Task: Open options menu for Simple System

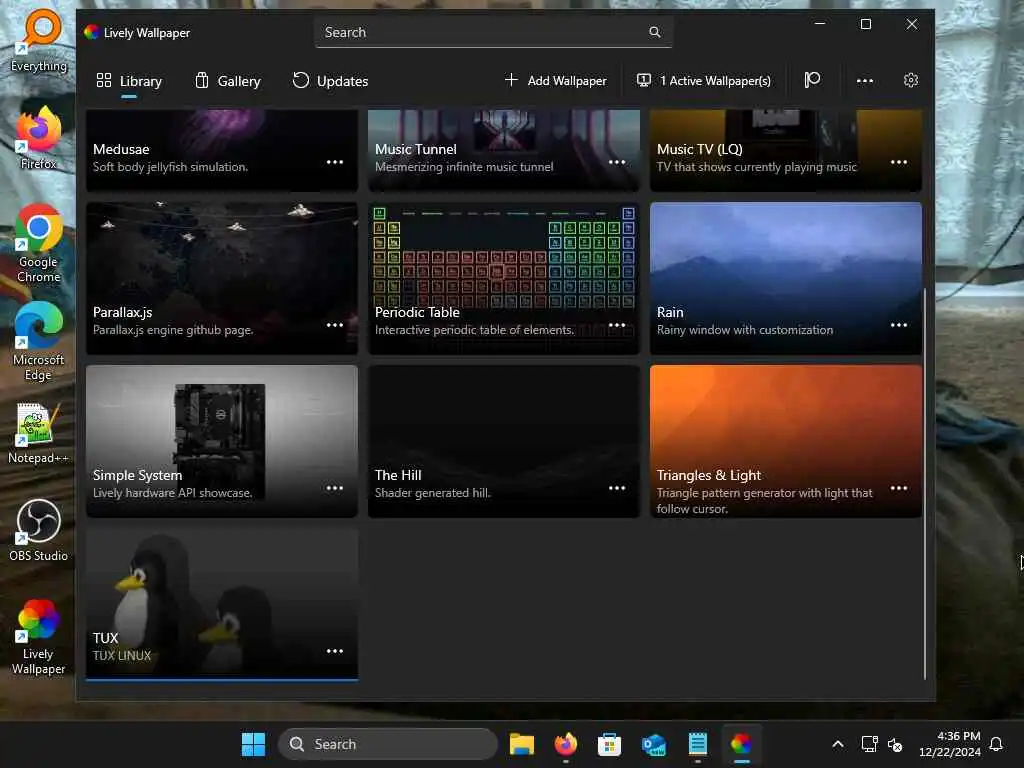Action: coord(335,488)
